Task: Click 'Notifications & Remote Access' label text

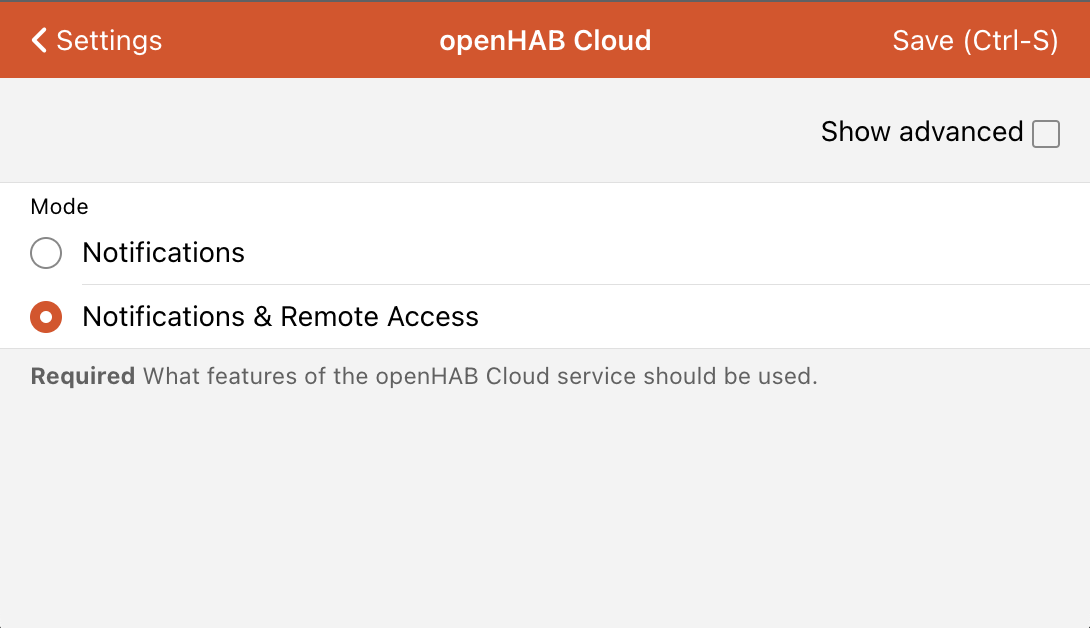Action: 280,317
